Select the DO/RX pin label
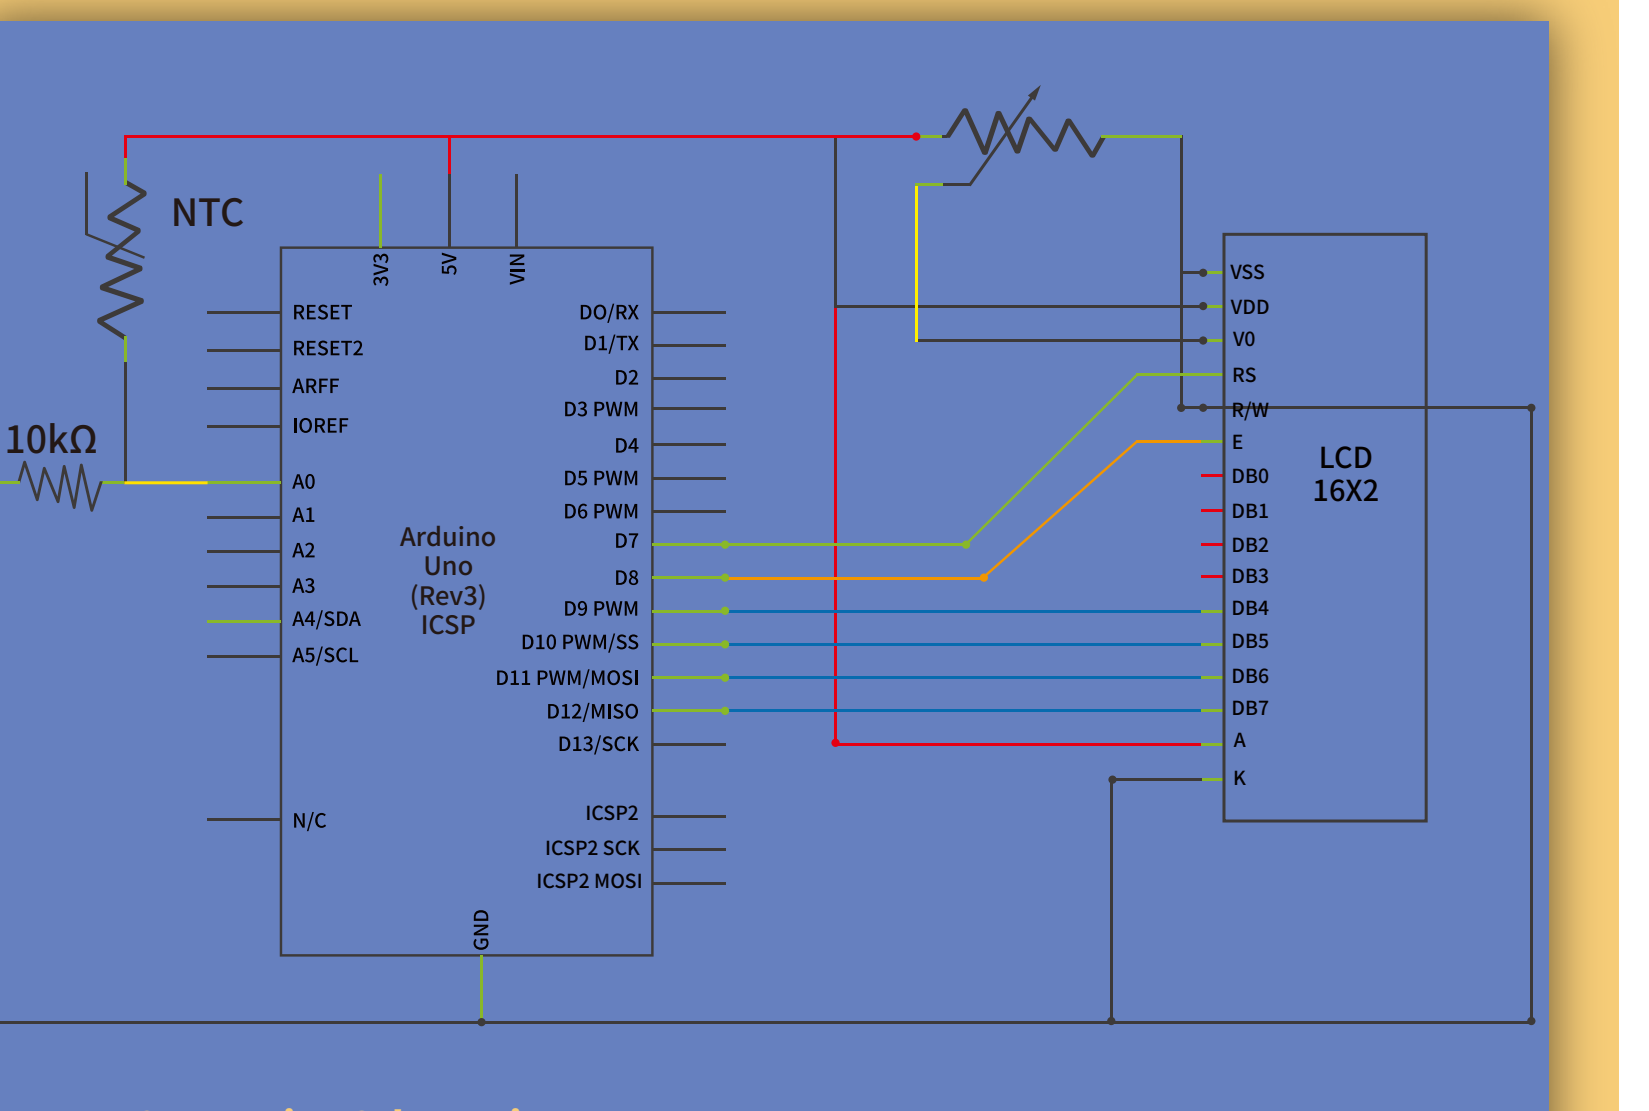This screenshot has width=1649, height=1111. point(609,313)
